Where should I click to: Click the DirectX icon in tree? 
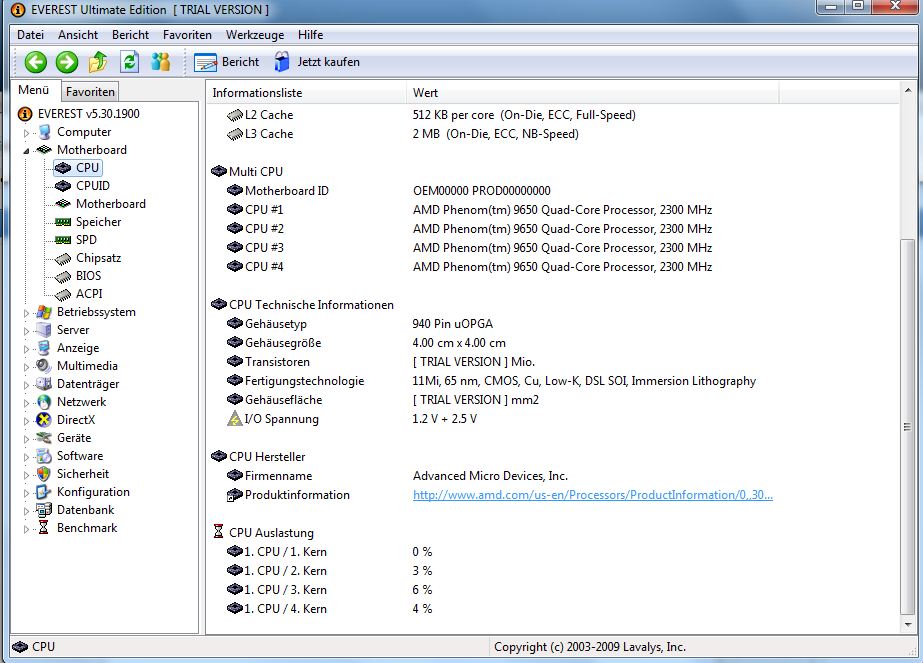click(x=44, y=420)
